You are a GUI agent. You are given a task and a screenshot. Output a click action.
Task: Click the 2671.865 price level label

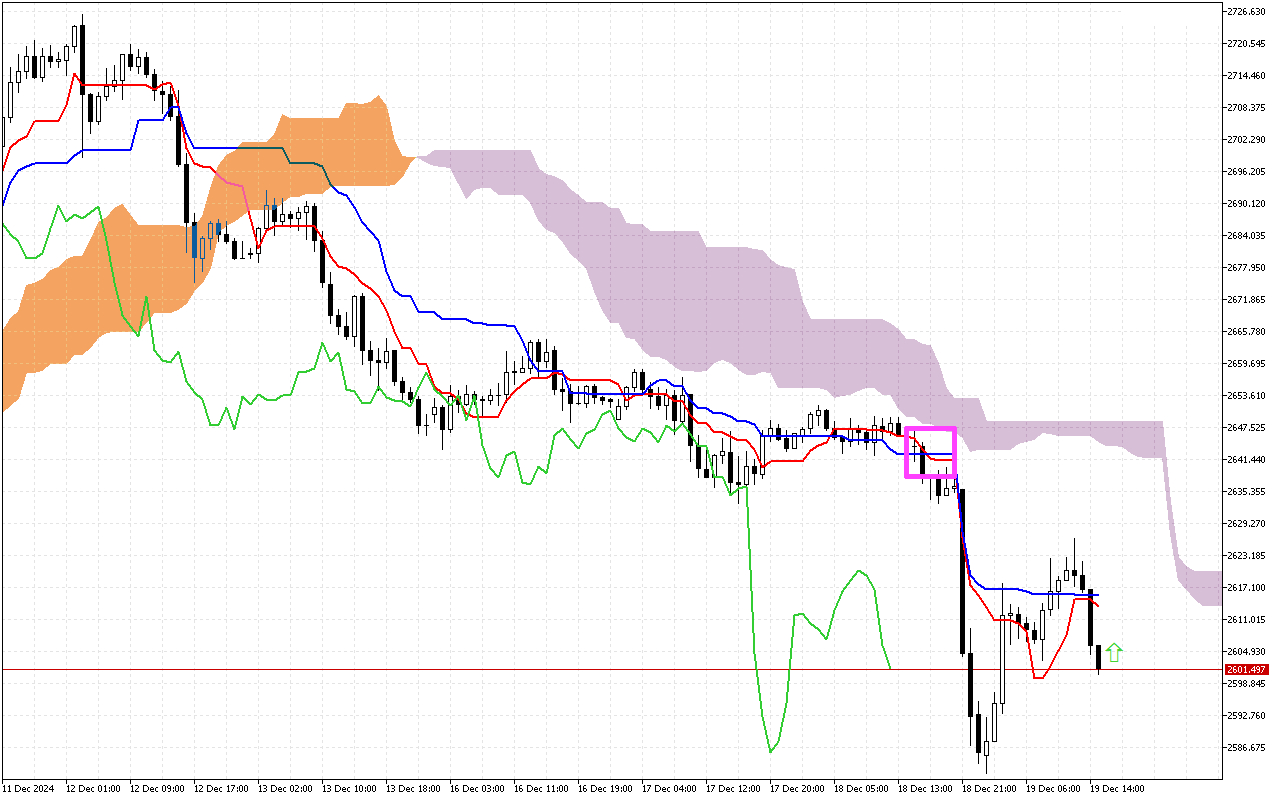click(x=1246, y=300)
